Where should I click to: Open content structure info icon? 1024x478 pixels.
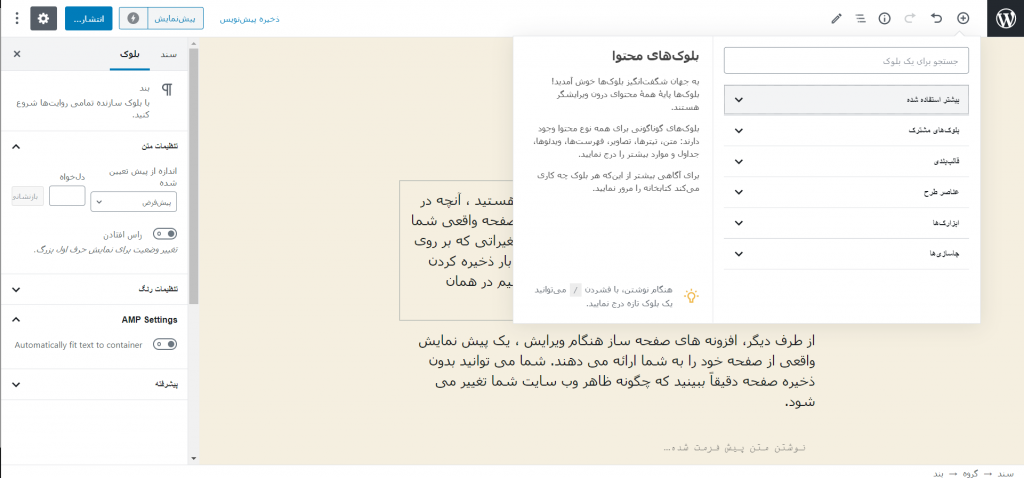click(884, 18)
